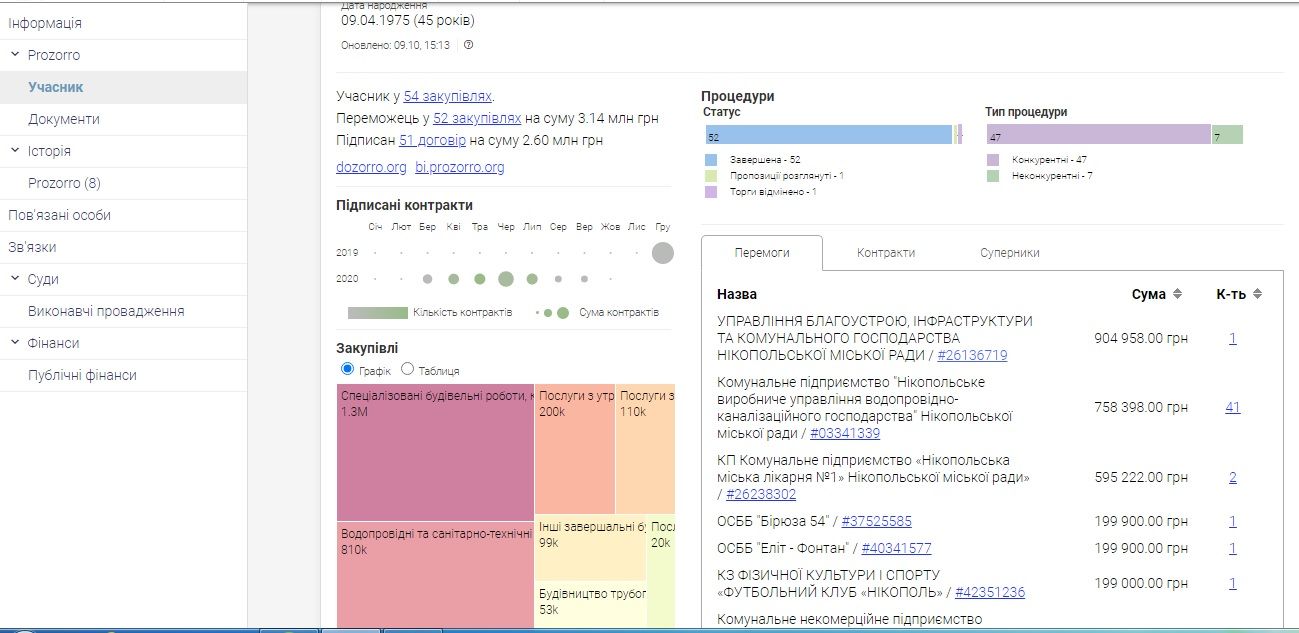Image resolution: width=1299 pixels, height=633 pixels.
Task: Collapse the Prozorro section in sidebar
Action: pos(15,55)
